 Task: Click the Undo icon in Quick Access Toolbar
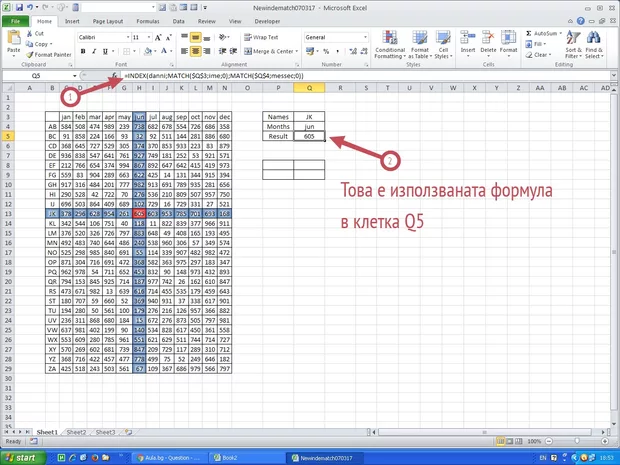(30, 8)
